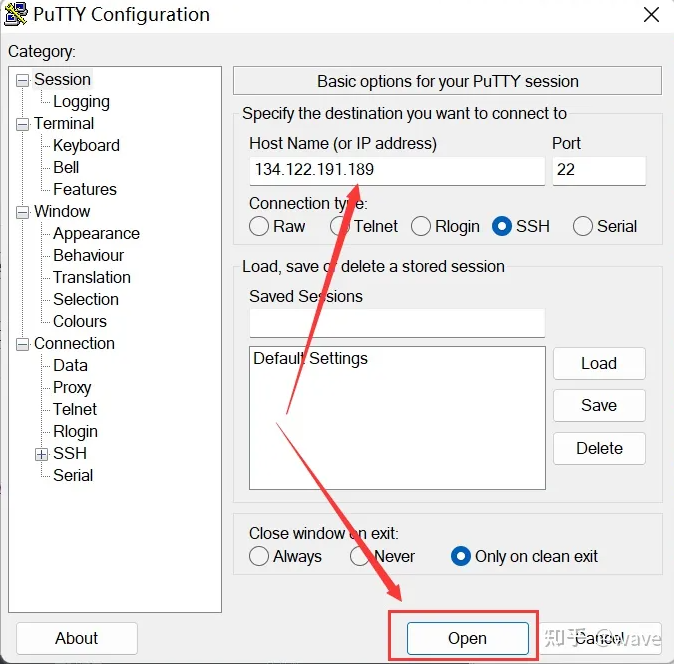Screen dimensions: 674x664
Task: Collapse the Window tree node
Action: coord(22,212)
